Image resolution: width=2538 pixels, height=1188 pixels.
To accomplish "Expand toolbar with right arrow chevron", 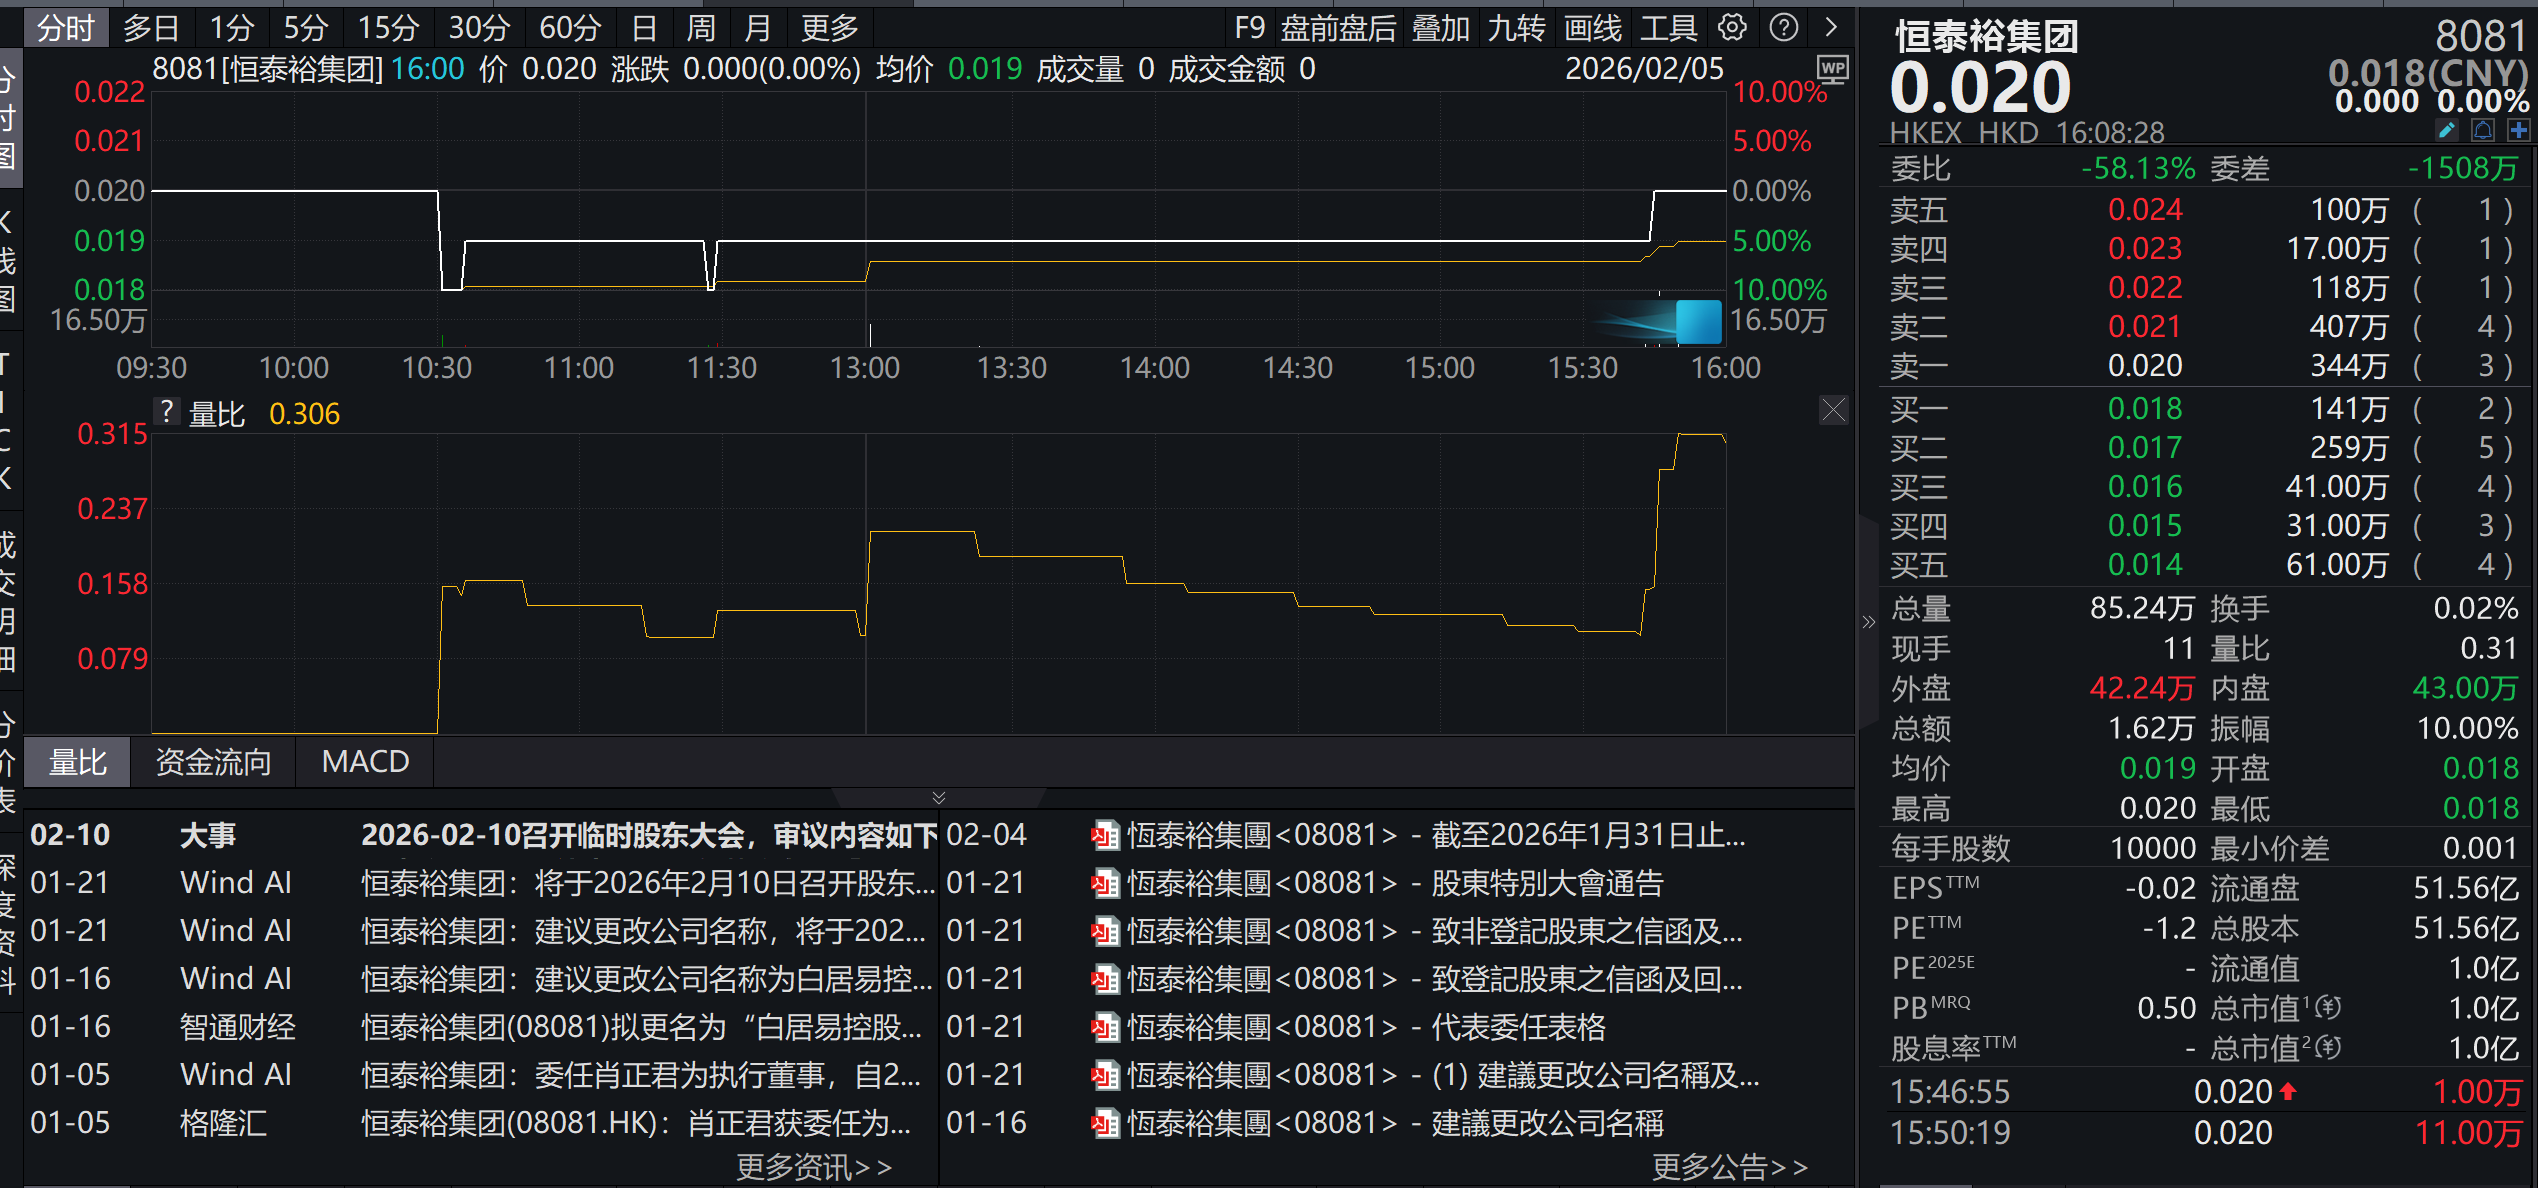I will coord(1830,28).
